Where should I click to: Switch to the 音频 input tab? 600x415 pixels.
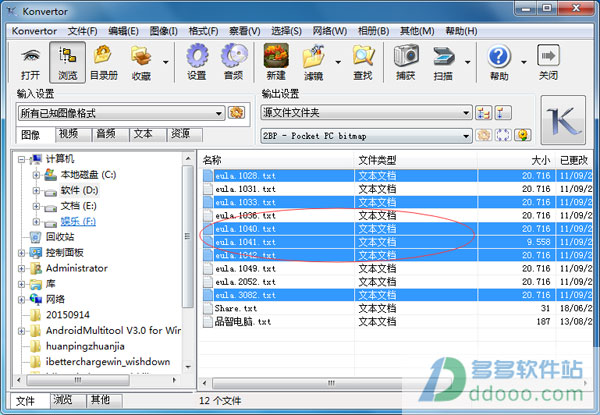coord(109,134)
